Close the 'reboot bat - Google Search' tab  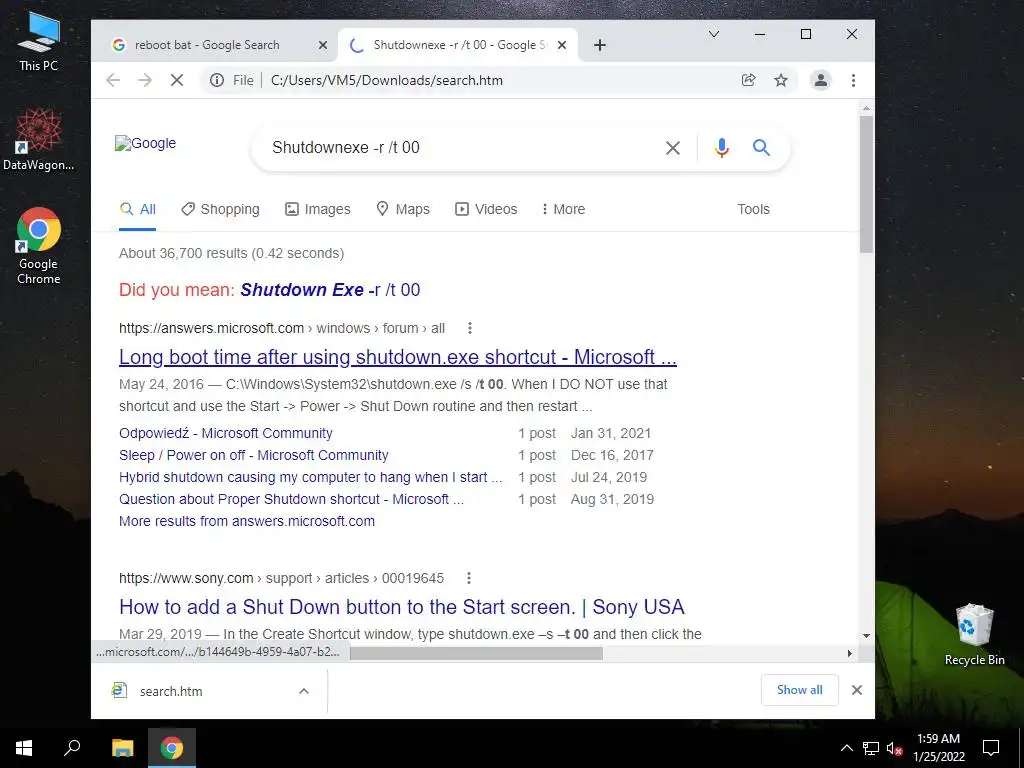(x=323, y=45)
